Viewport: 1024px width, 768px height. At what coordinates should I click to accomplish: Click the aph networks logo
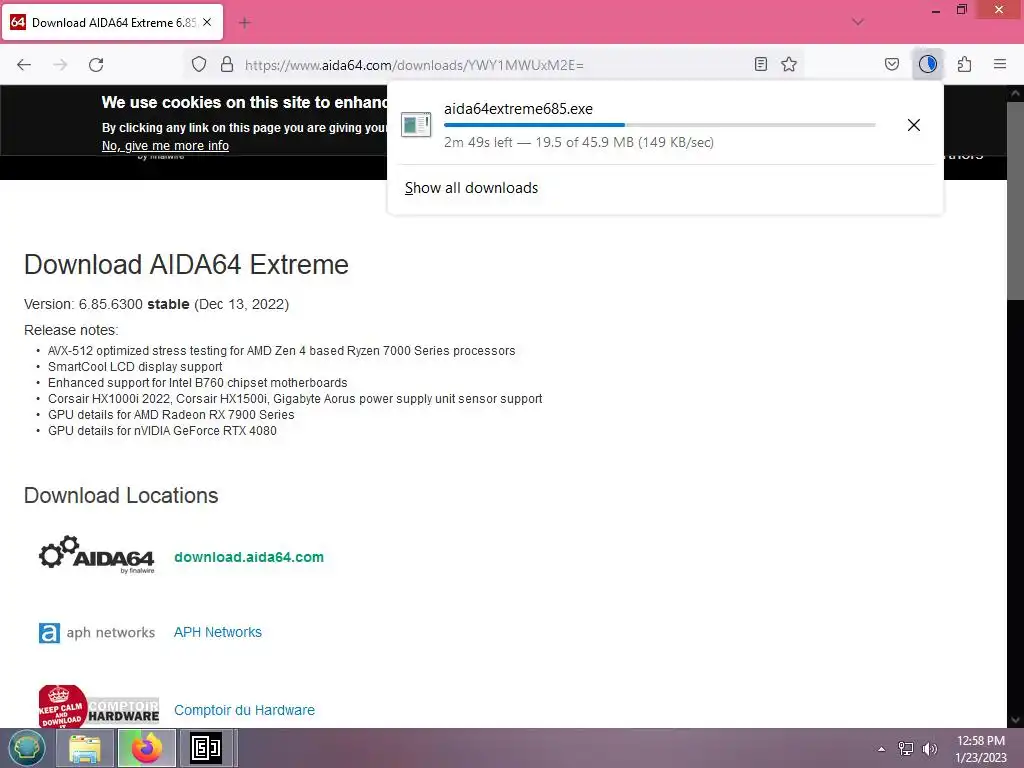(97, 632)
